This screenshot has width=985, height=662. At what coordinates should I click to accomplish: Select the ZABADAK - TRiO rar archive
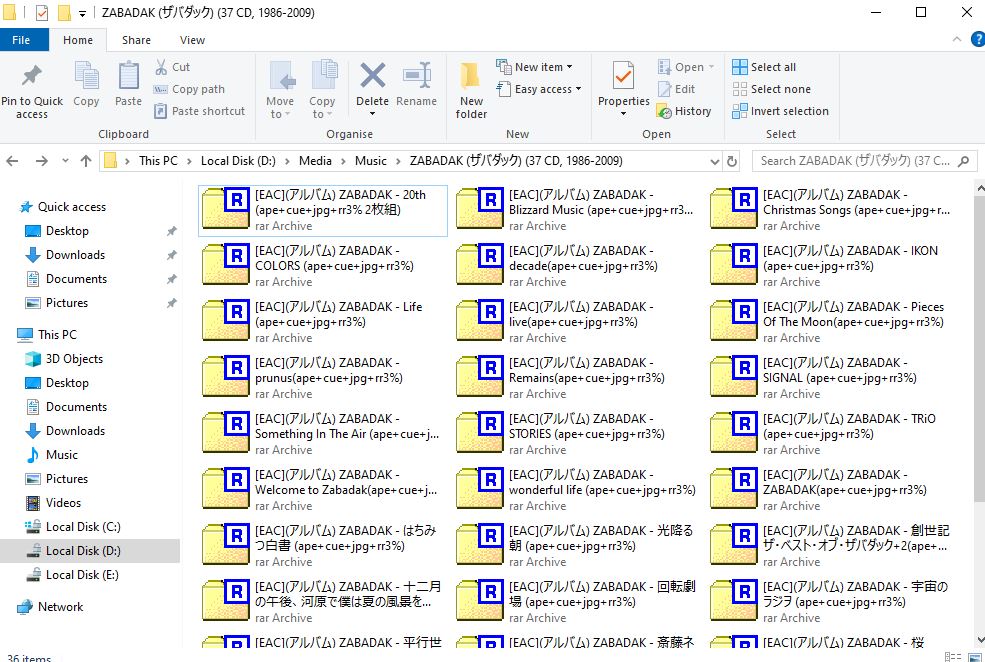[832, 434]
